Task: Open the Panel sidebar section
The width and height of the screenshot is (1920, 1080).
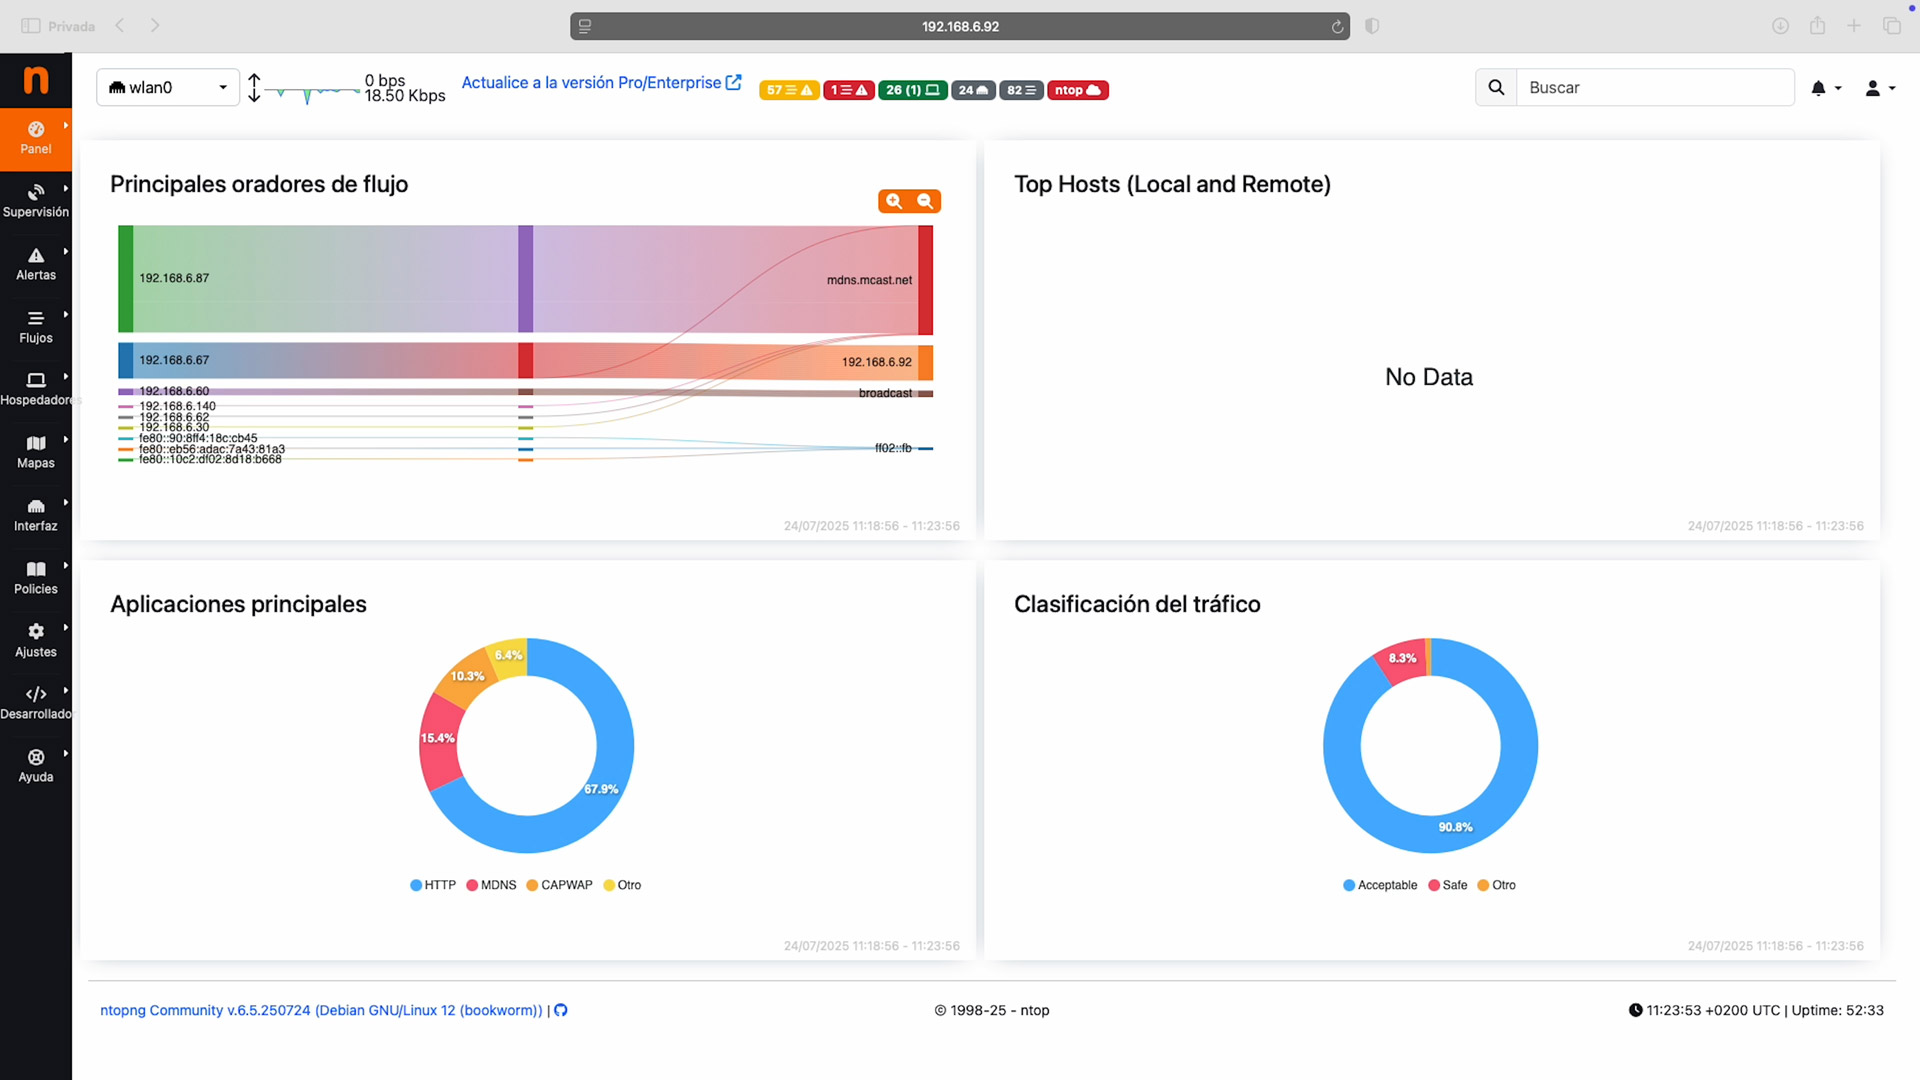Action: [x=36, y=138]
